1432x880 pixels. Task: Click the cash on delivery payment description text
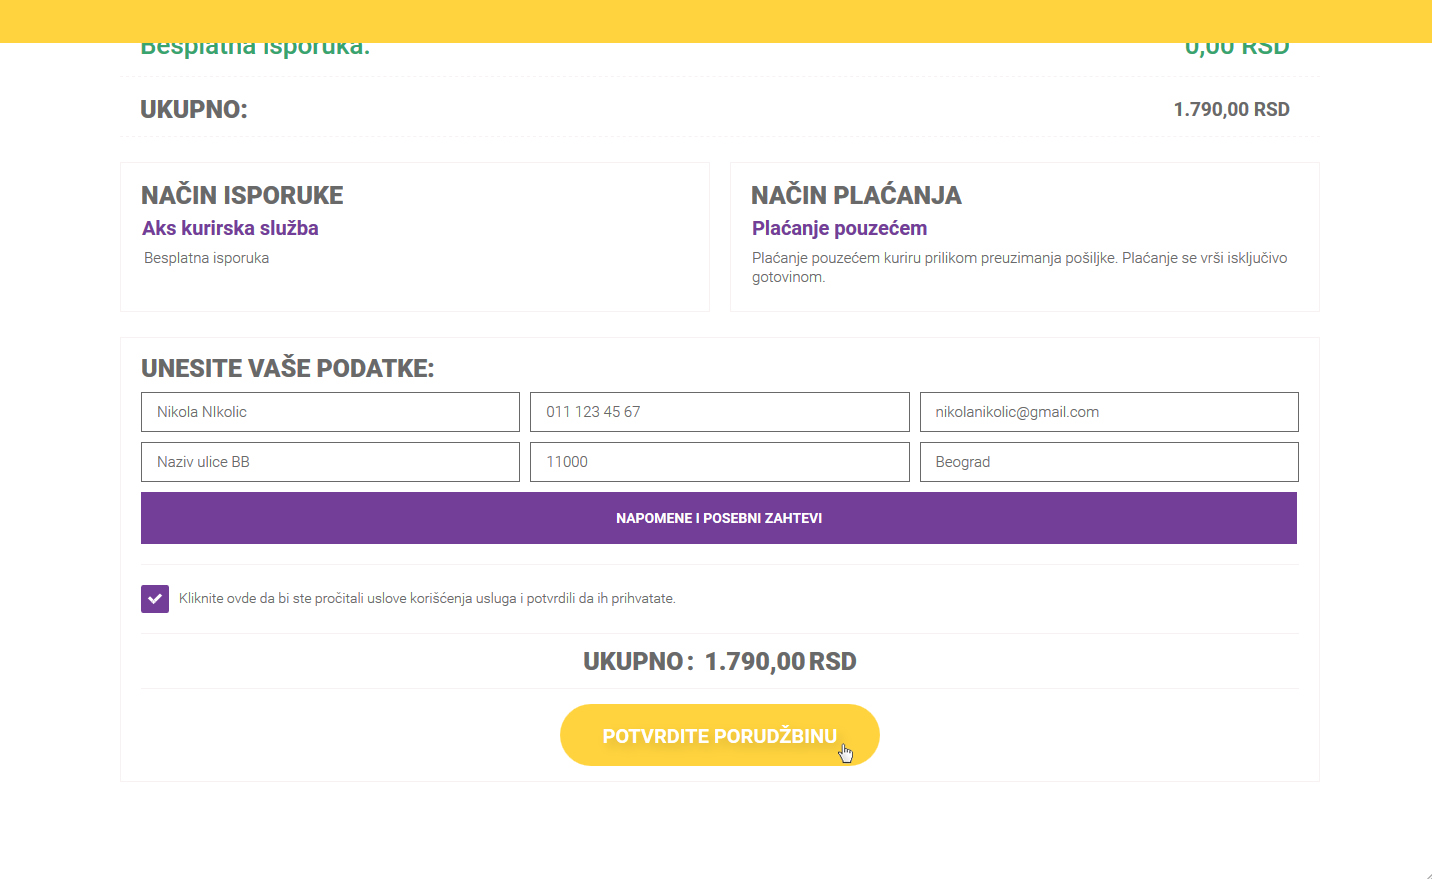[x=1018, y=267]
